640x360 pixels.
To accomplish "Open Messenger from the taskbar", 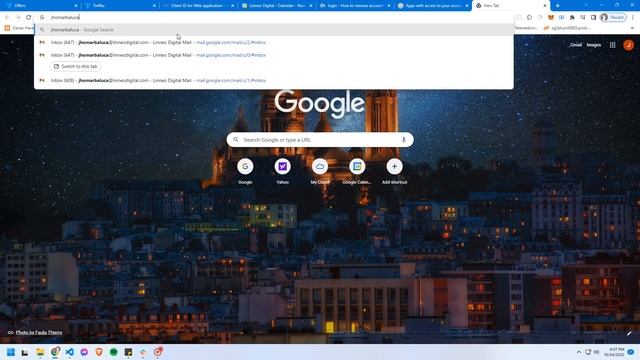I will tap(84, 352).
